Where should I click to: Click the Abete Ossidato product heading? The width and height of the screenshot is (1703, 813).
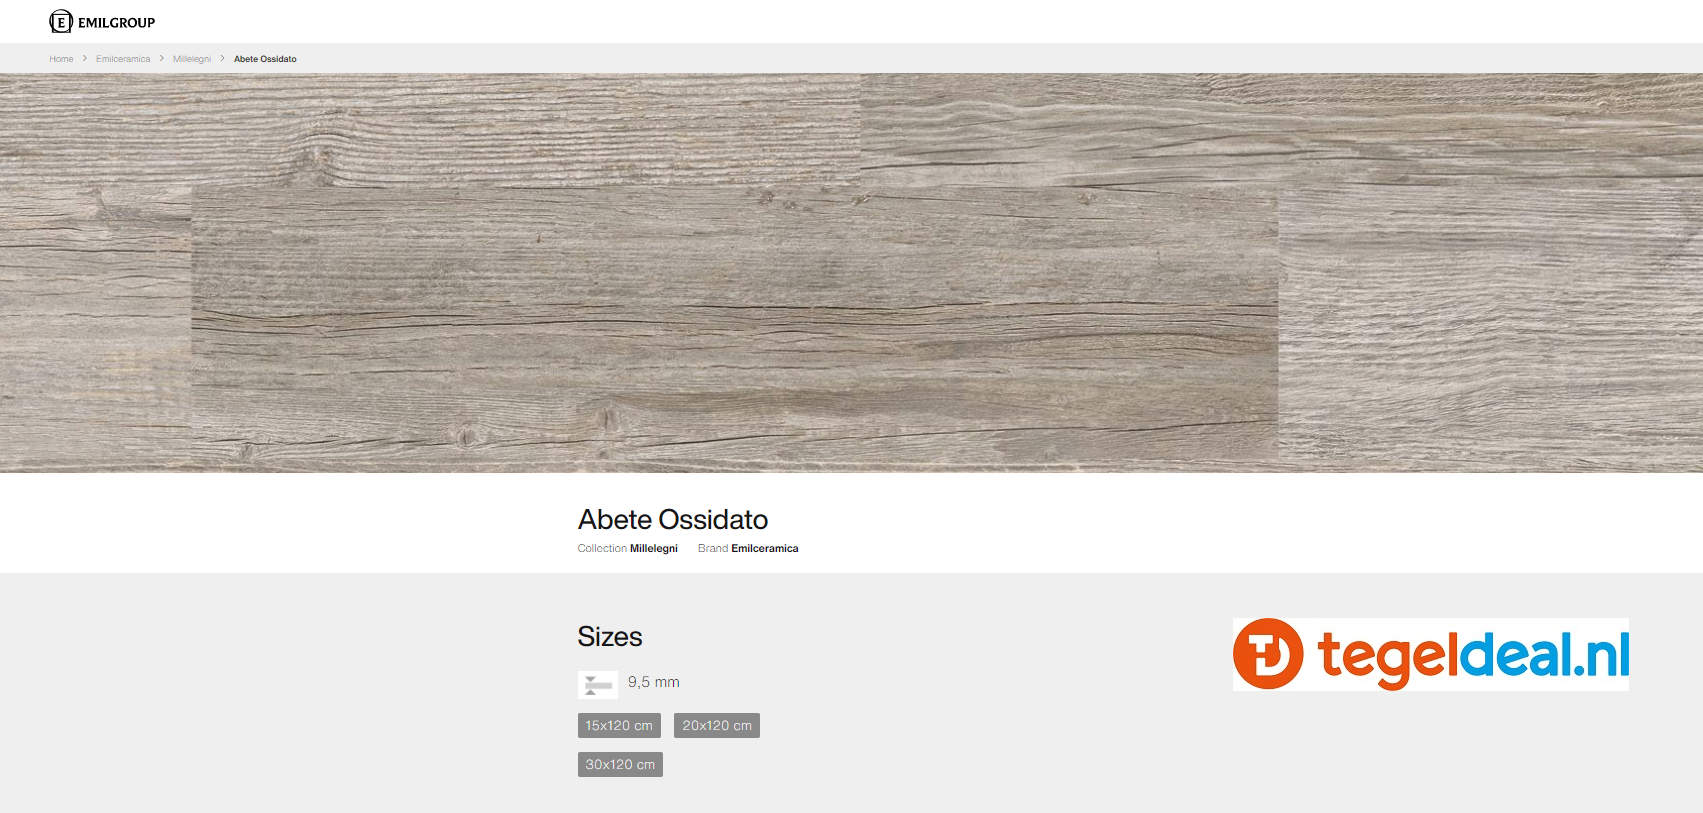click(673, 519)
